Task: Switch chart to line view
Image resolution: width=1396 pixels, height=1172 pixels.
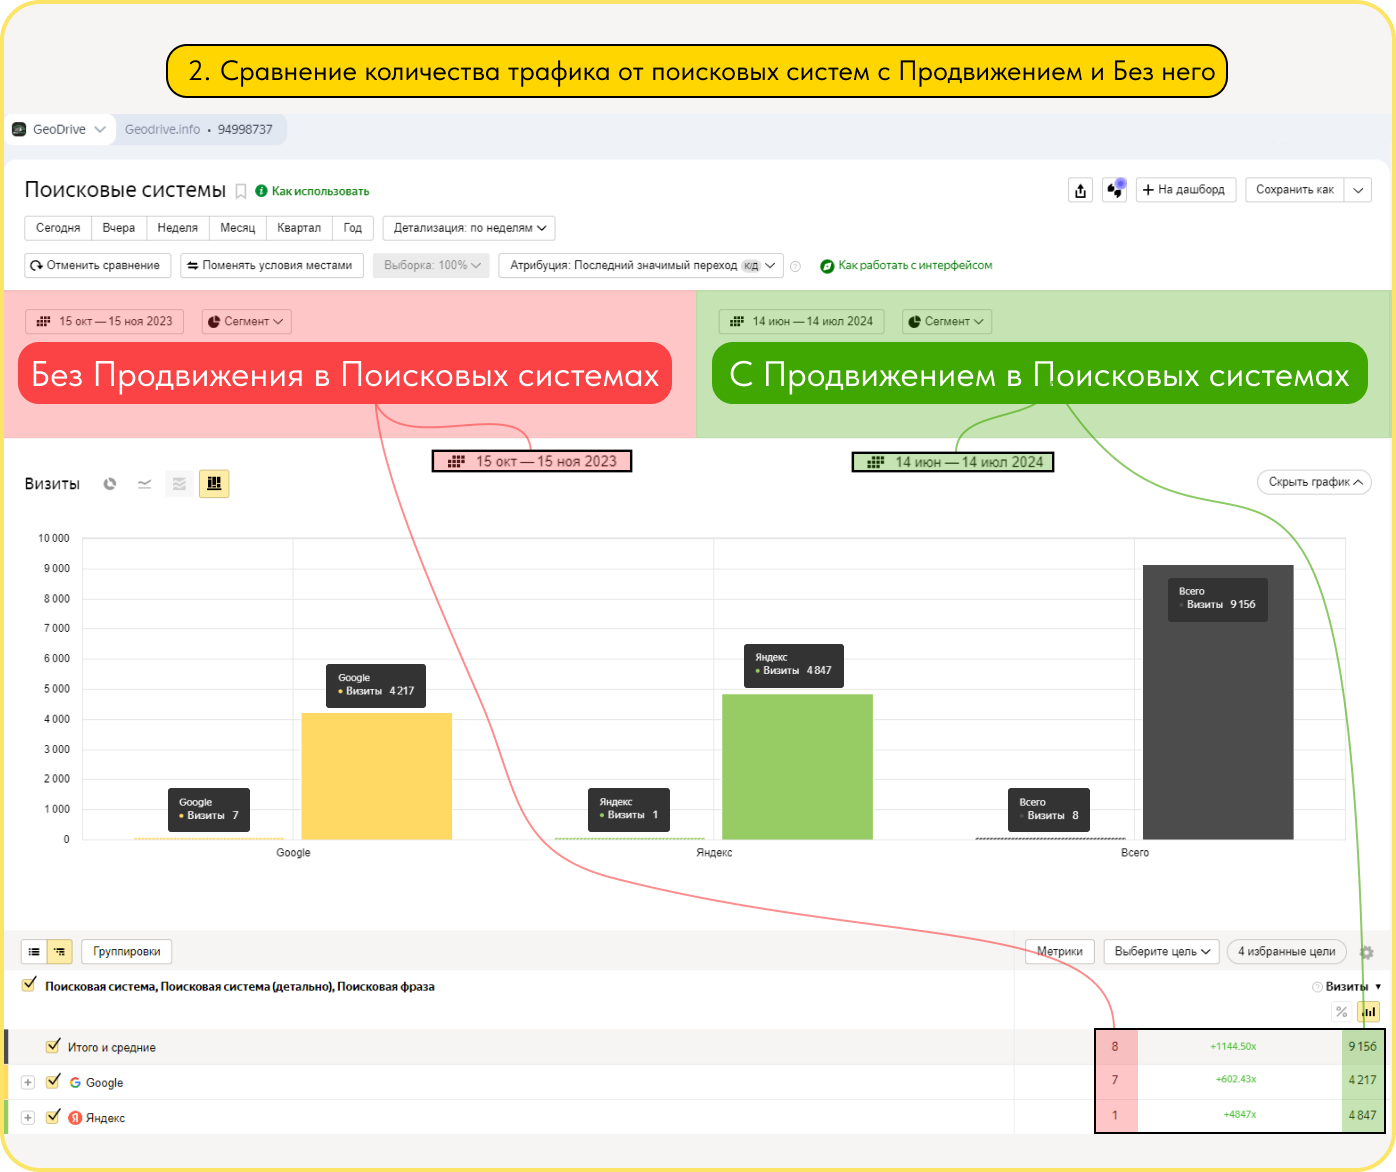Action: pyautogui.click(x=145, y=484)
